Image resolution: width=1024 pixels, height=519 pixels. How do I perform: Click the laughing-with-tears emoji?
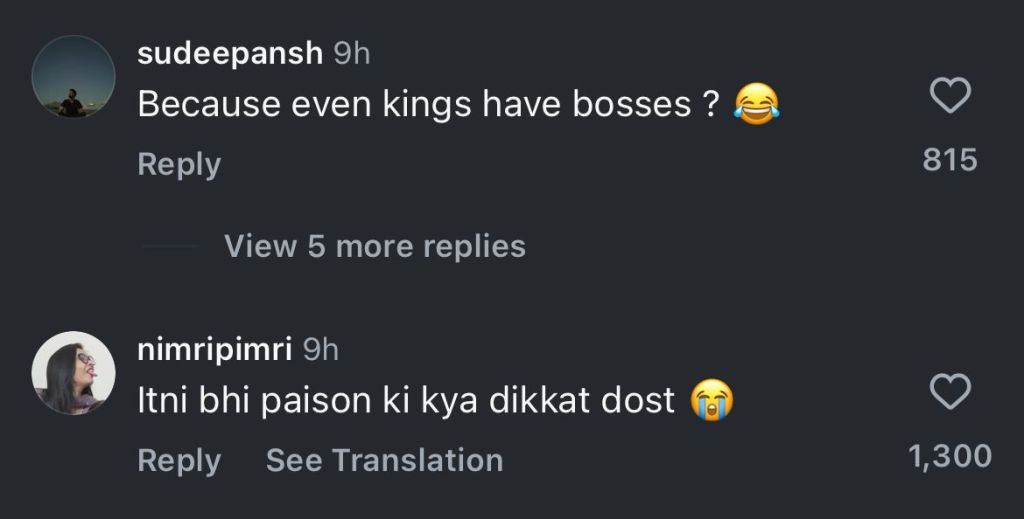click(757, 106)
